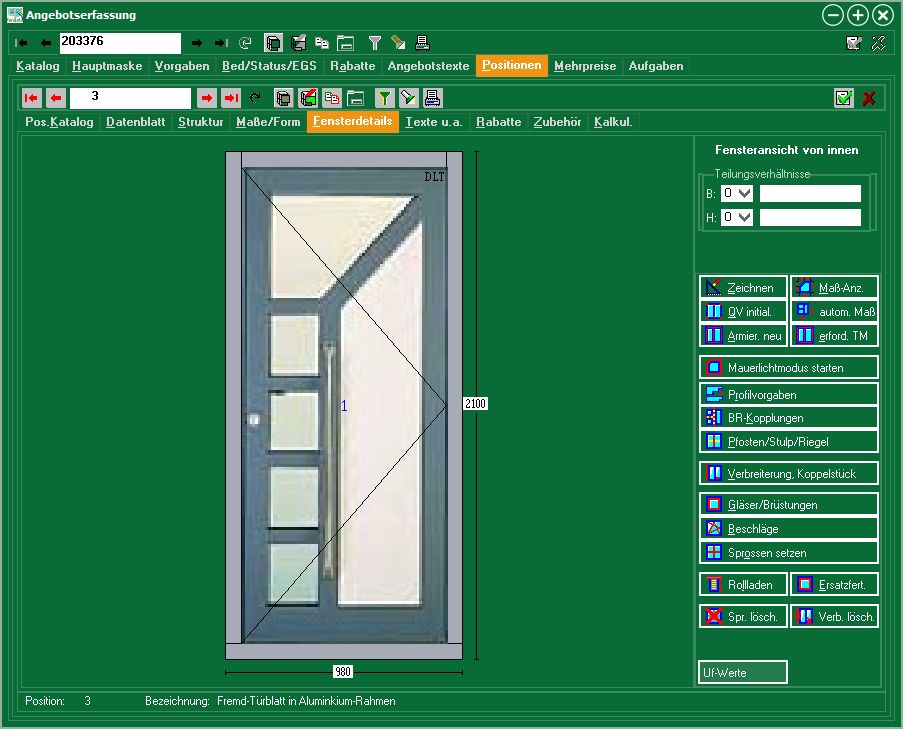Open Profilvorgaben
903x729 pixels.
click(789, 394)
